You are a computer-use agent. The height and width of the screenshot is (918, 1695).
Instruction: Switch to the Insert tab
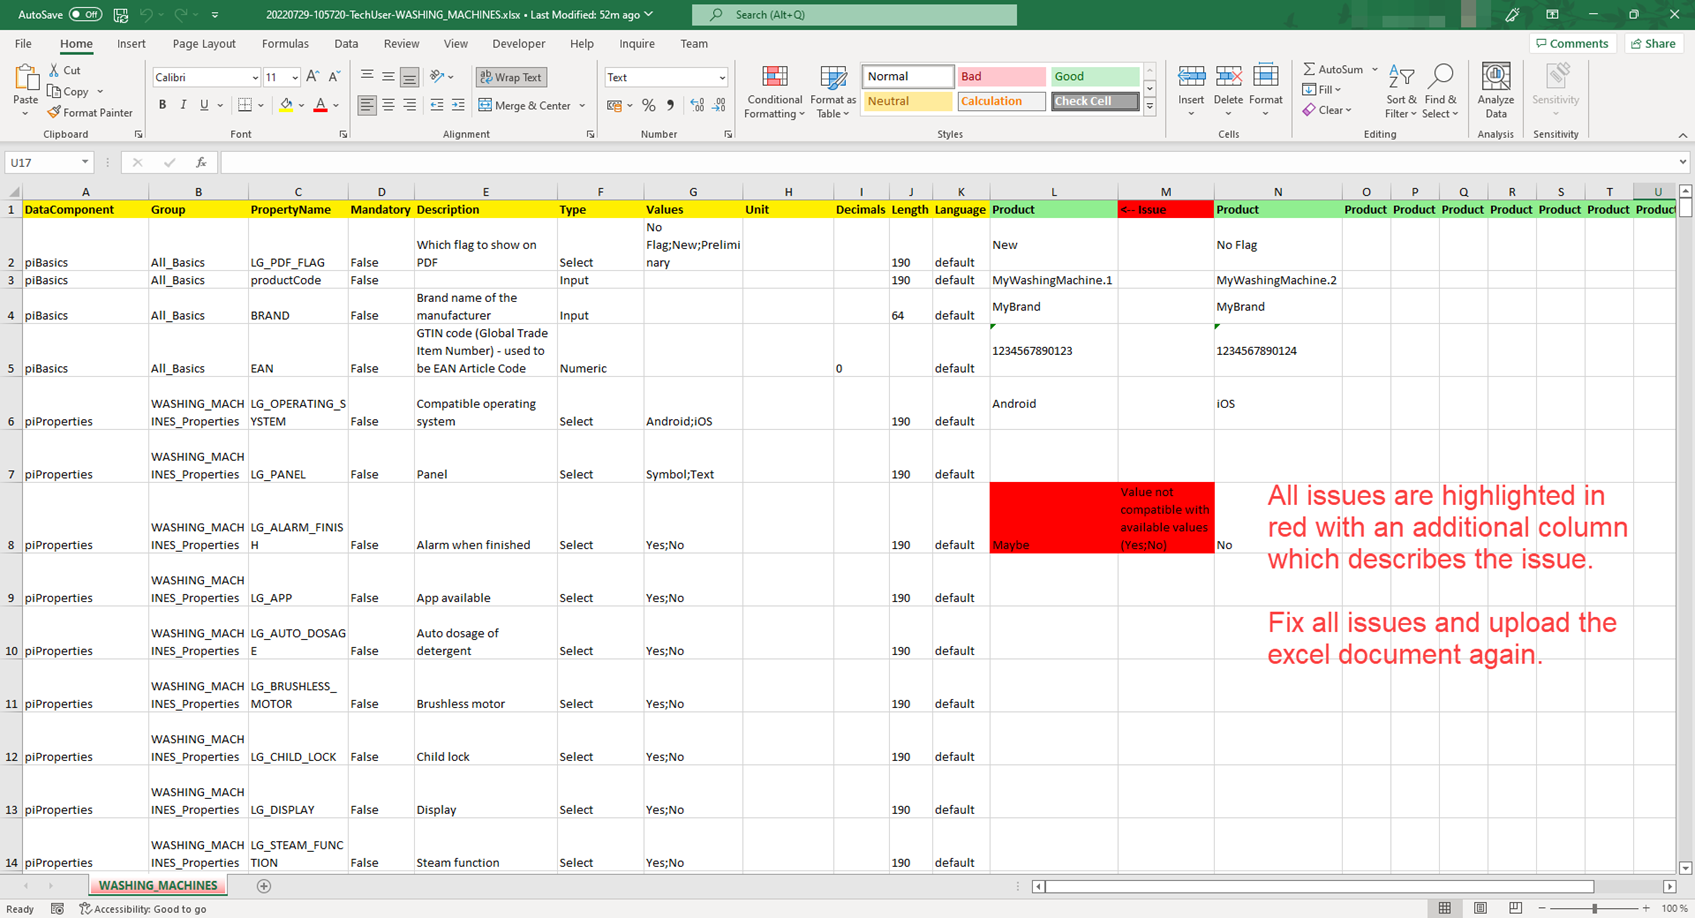(131, 44)
